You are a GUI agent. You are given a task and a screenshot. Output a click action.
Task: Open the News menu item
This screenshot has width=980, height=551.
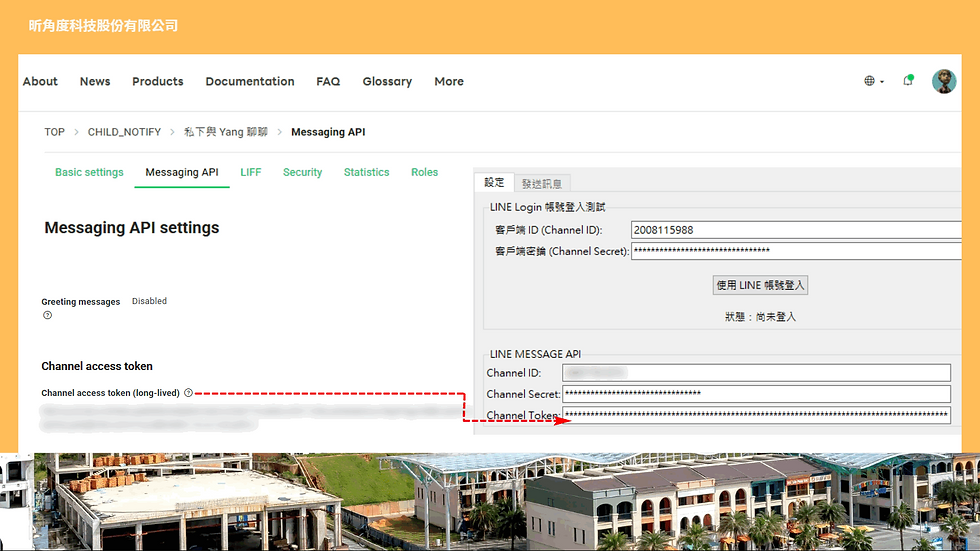tap(95, 81)
